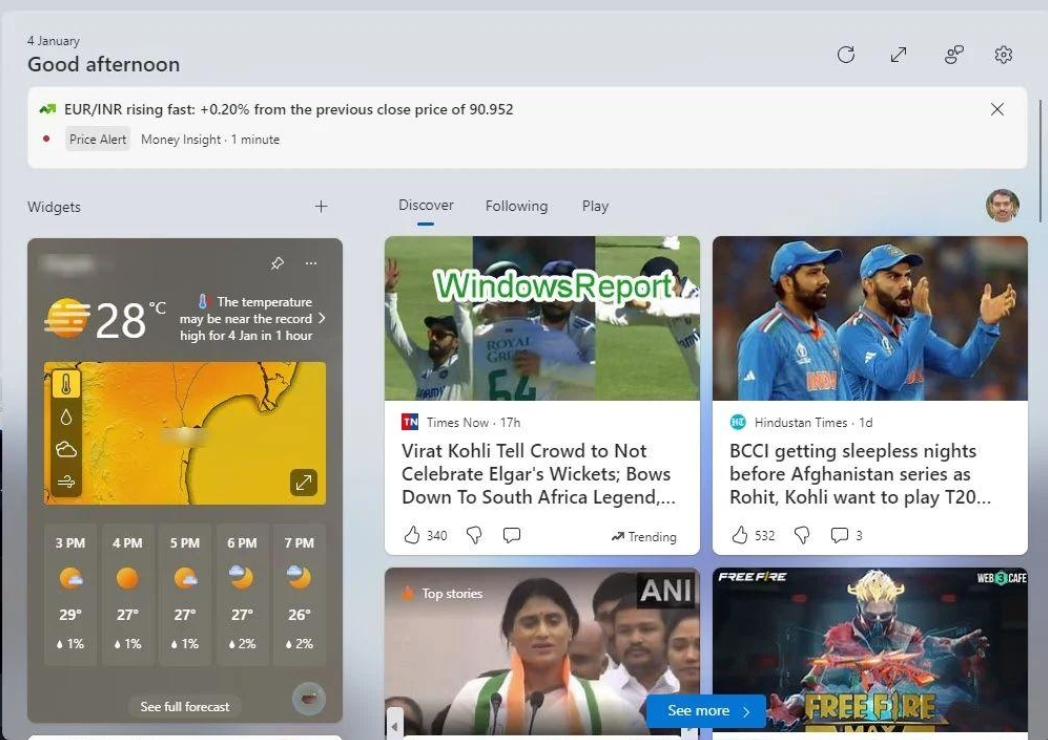This screenshot has height=740, width=1048.
Task: Click the user profile avatar
Action: pyautogui.click(x=1003, y=206)
